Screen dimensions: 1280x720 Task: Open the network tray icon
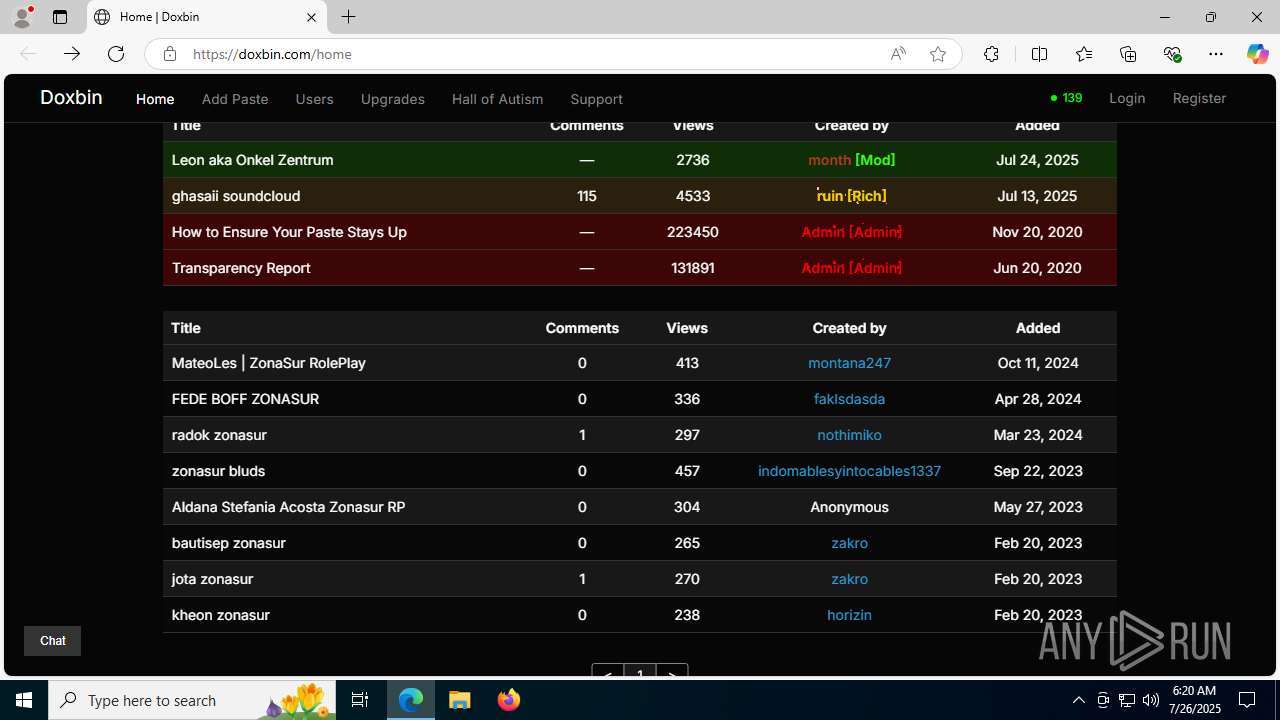(x=1127, y=700)
